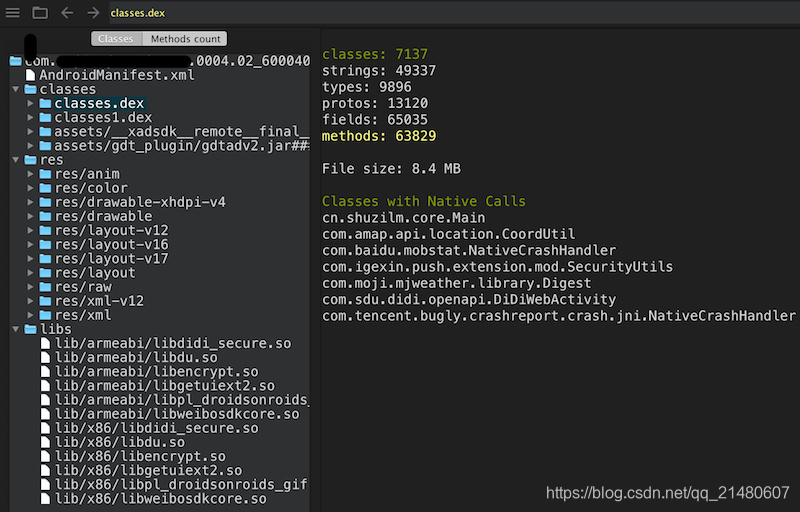Click the classes.dex title in the toolbar

[x=138, y=13]
